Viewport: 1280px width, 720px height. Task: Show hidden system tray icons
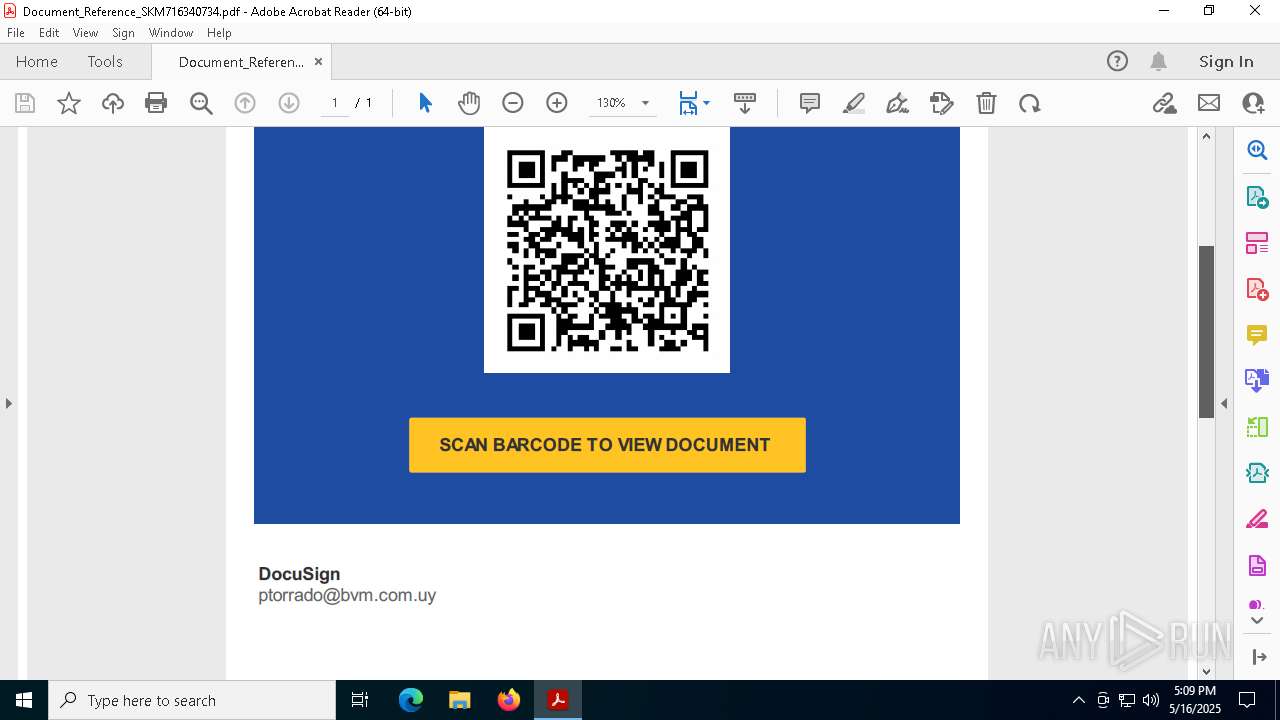[x=1078, y=700]
